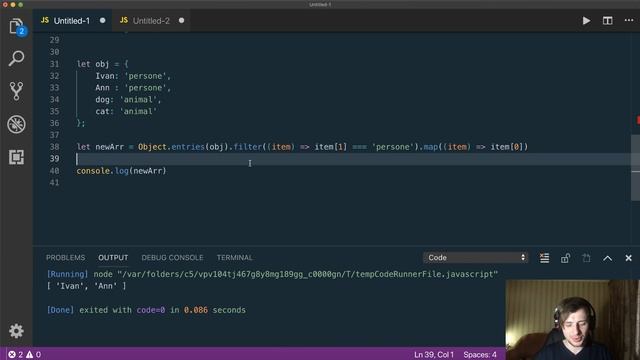This screenshot has height=360, width=640.
Task: Click line number 38 in the gutter
Action: click(54, 147)
